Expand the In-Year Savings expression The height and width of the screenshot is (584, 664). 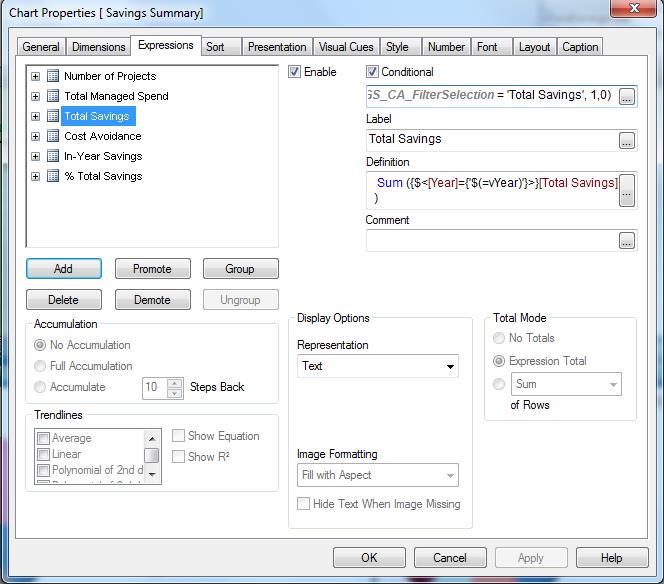pyautogui.click(x=36, y=156)
